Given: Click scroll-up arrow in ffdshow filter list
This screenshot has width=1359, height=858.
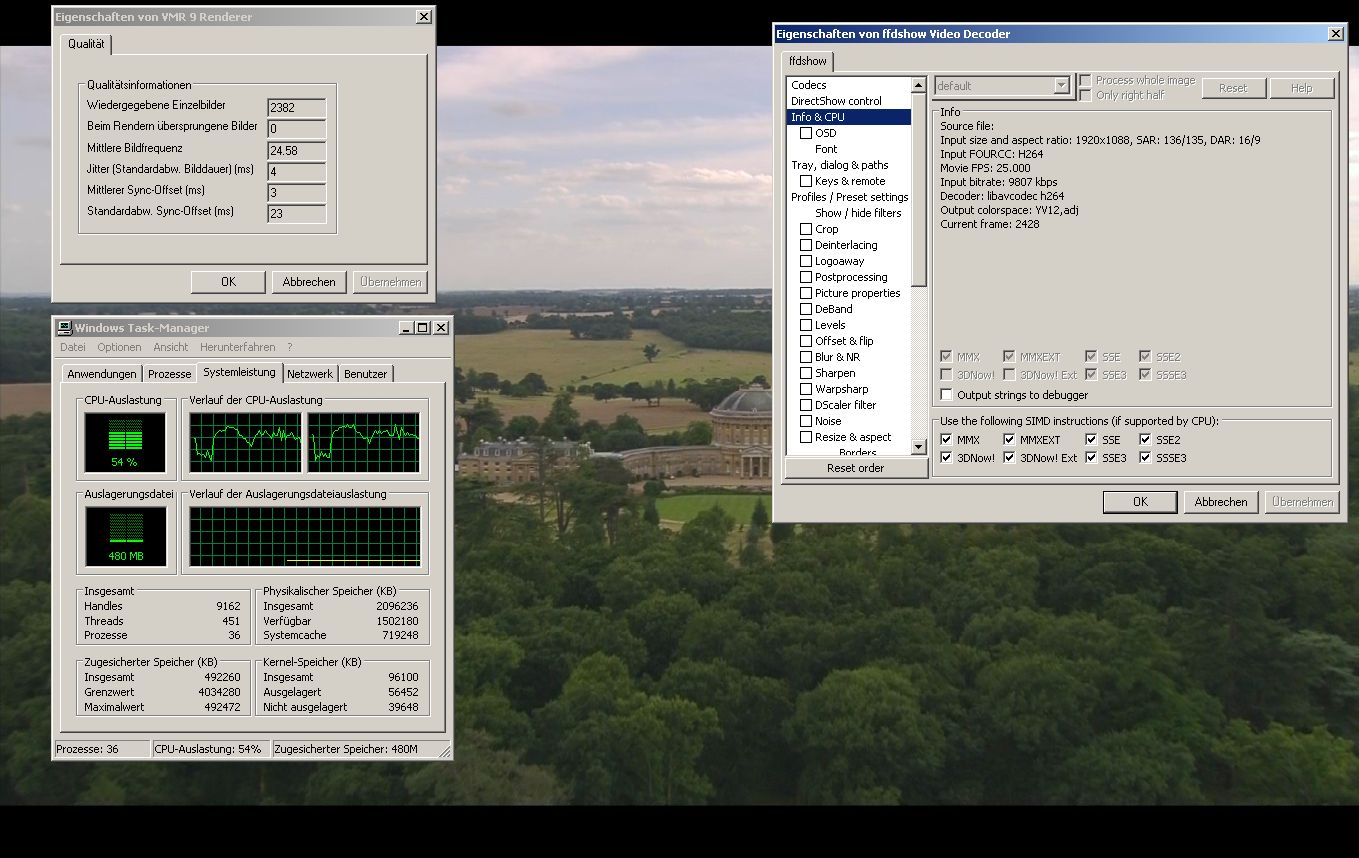Looking at the screenshot, I should (x=919, y=85).
